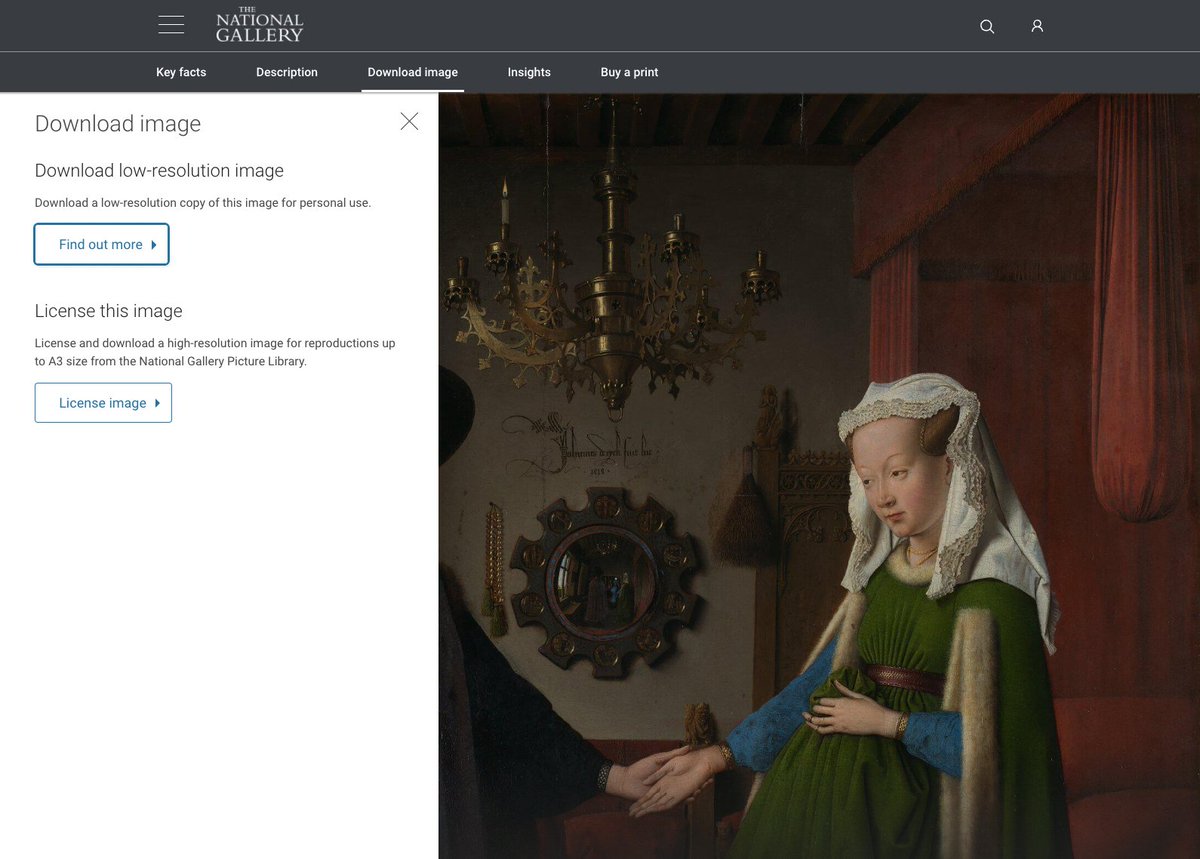
Task: Select the Download image tab
Action: (413, 72)
